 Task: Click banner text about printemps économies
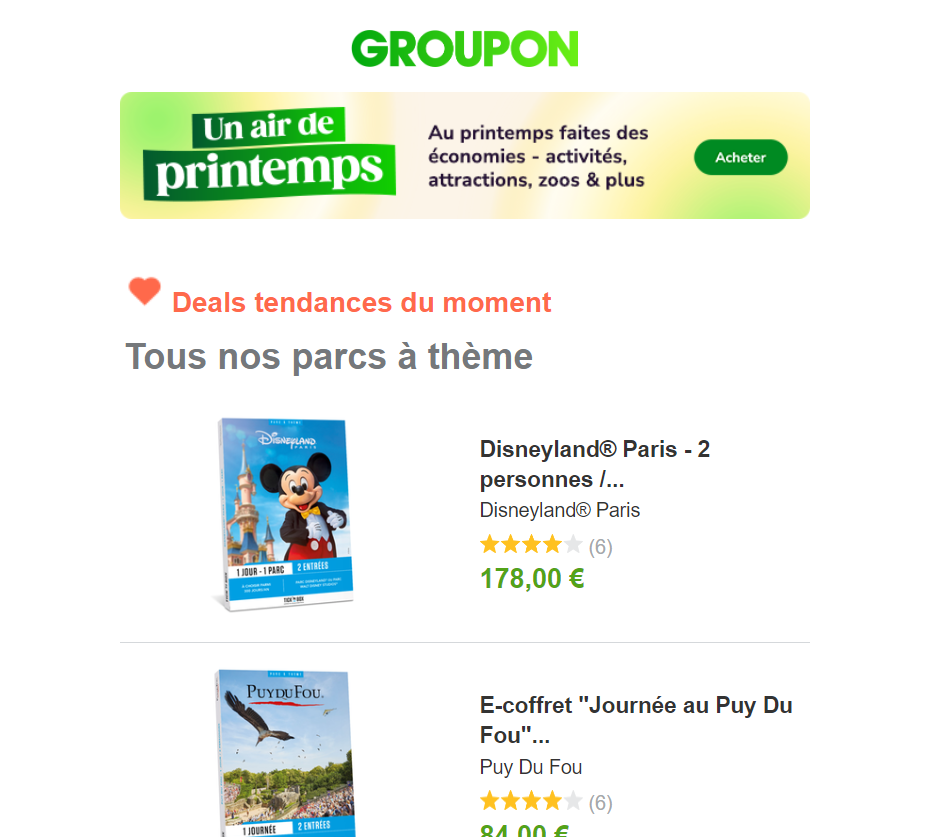538,156
